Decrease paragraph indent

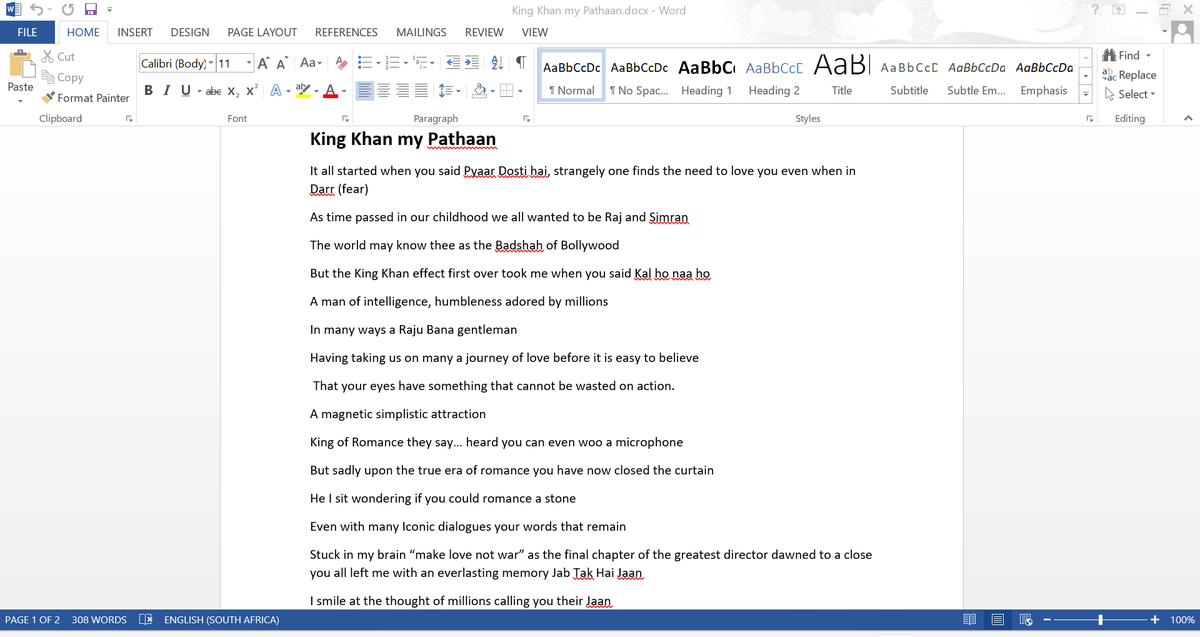point(453,63)
